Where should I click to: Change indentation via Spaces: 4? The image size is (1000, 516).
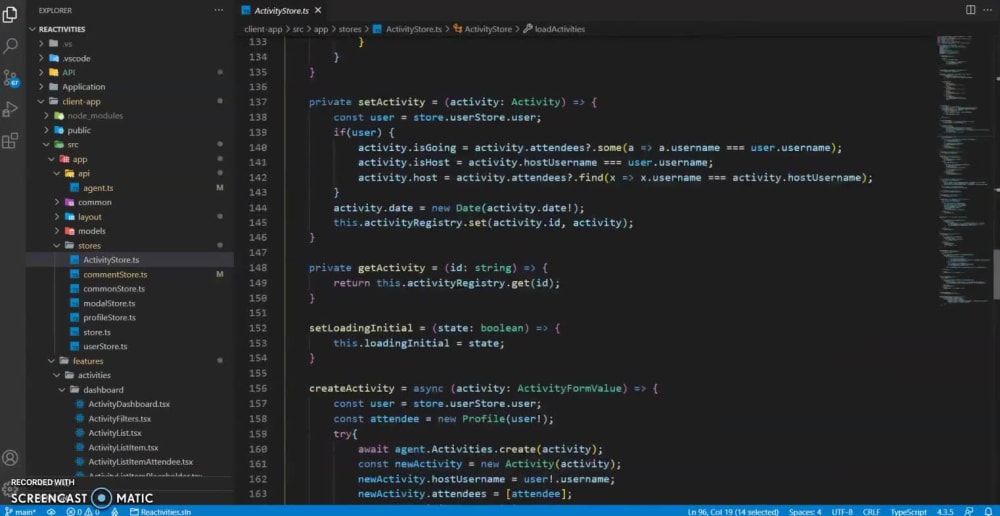pyautogui.click(x=805, y=512)
